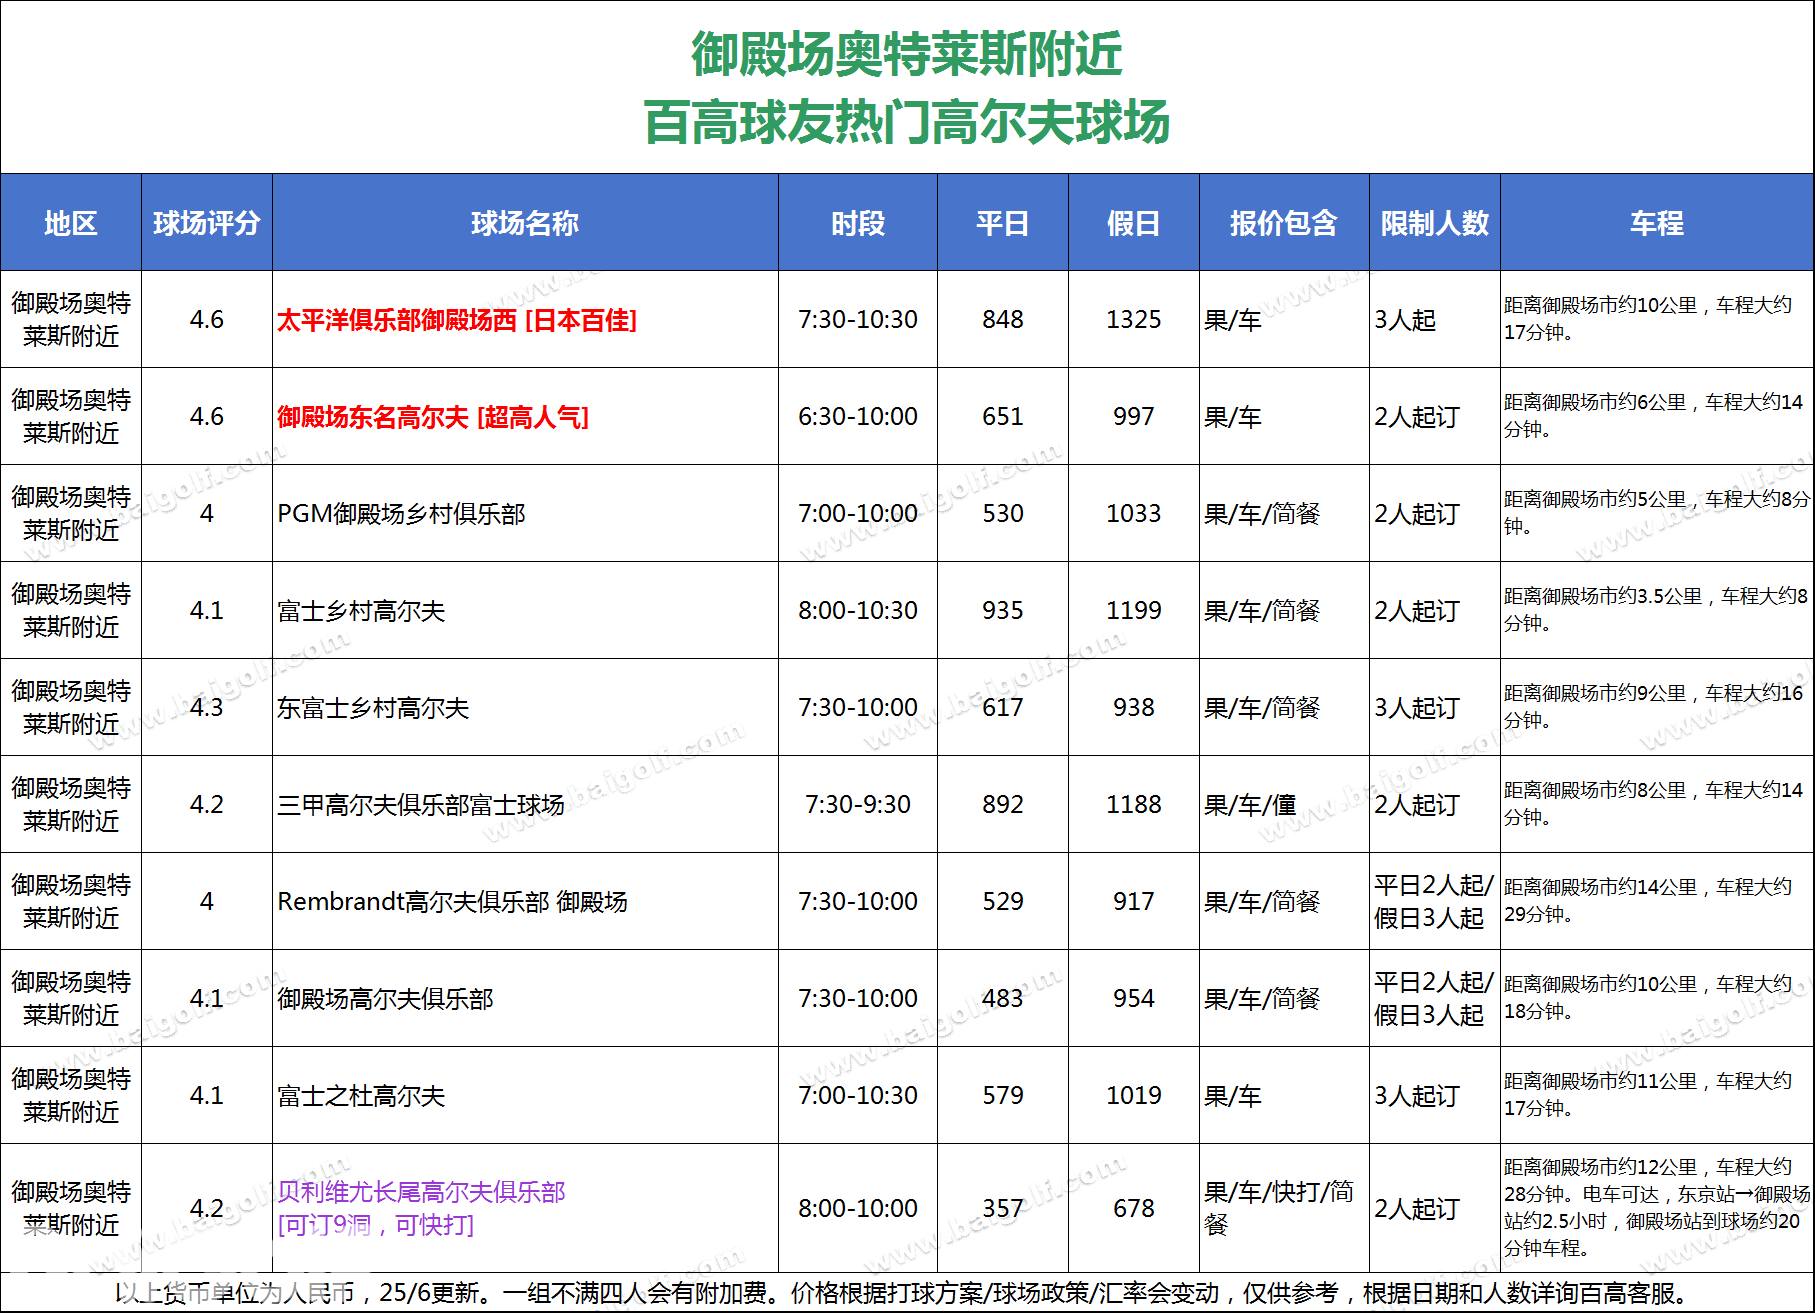Open purple 贝利维尤长尾高尔夫俱乐部 course entry

coord(421,1193)
